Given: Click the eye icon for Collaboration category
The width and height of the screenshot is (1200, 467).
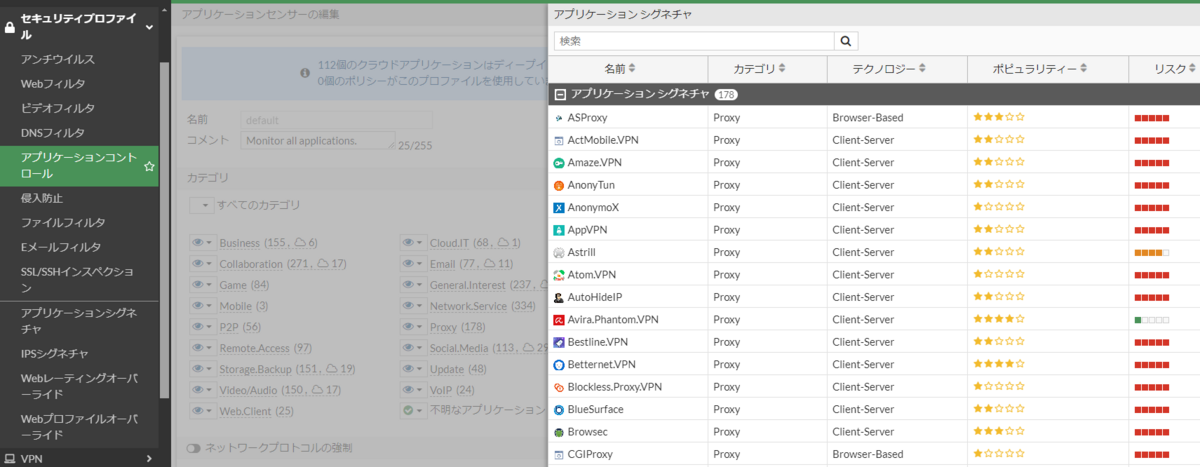Looking at the screenshot, I should [198, 264].
